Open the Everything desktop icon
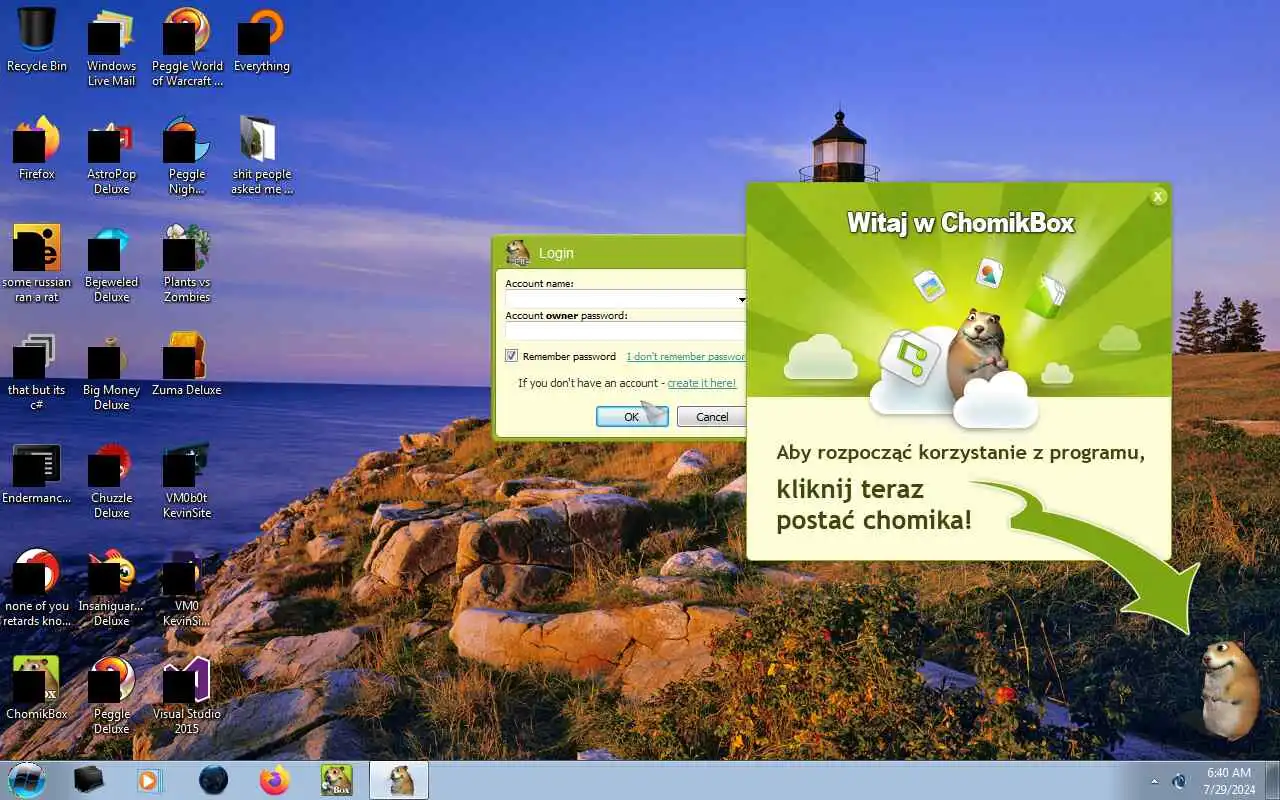Viewport: 1280px width, 800px height. click(262, 40)
